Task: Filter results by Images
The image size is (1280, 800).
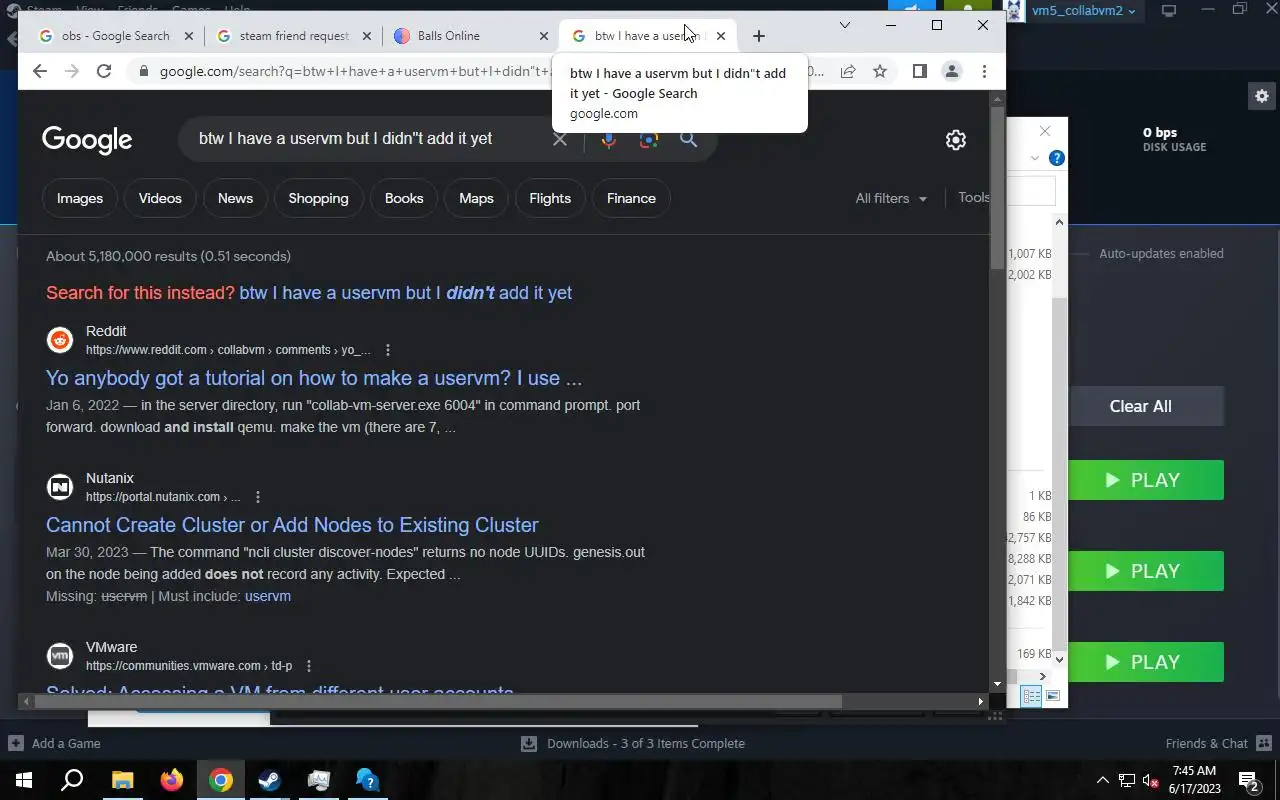Action: (x=80, y=198)
